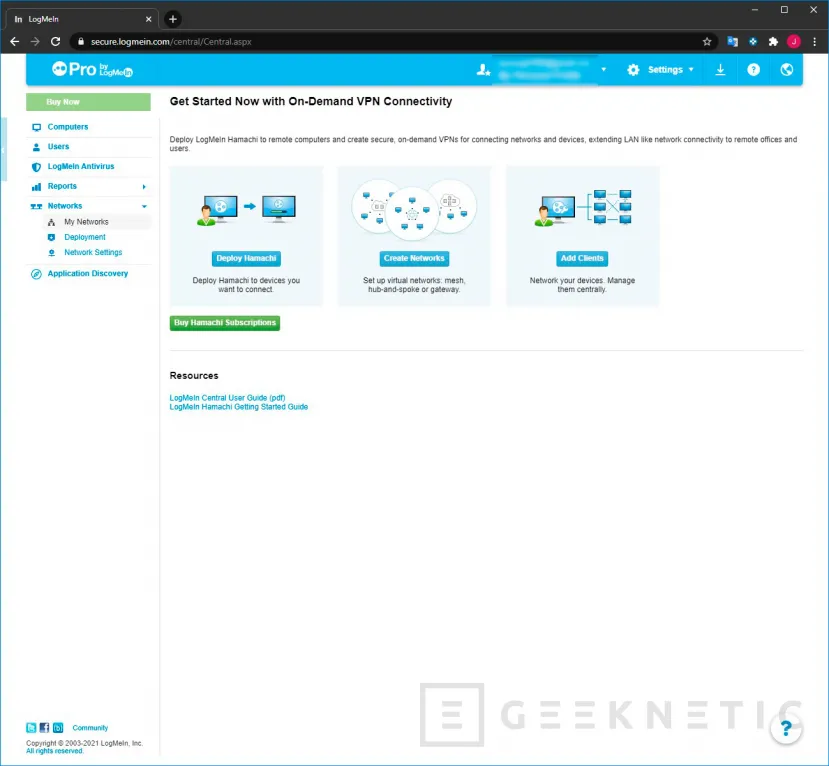Viewport: 829px width, 766px height.
Task: Open a new browser tab
Action: point(173,19)
